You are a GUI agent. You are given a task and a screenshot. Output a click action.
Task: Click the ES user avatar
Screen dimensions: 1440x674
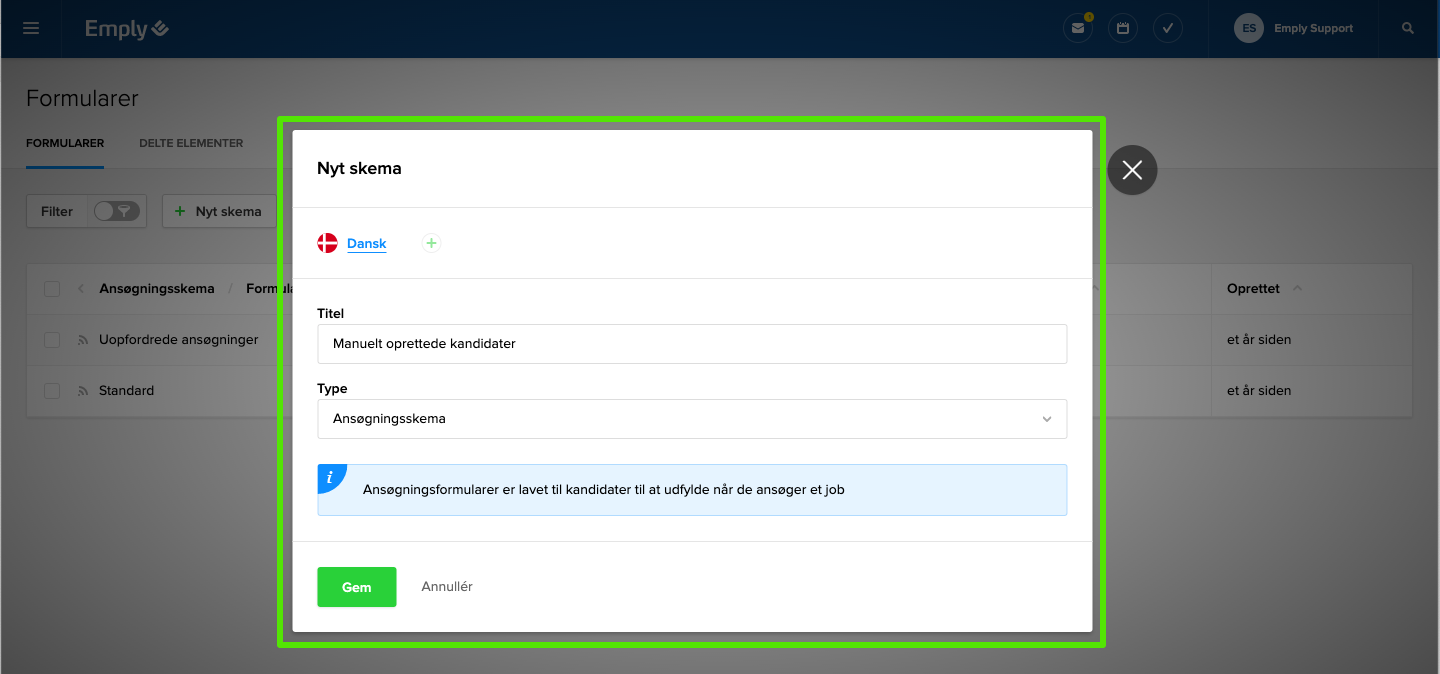click(1249, 29)
